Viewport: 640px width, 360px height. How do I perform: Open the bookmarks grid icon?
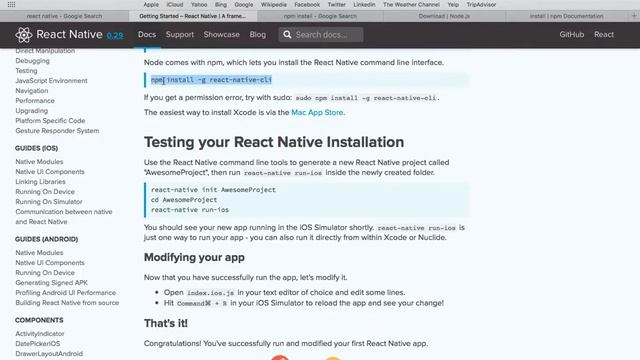click(11, 4)
